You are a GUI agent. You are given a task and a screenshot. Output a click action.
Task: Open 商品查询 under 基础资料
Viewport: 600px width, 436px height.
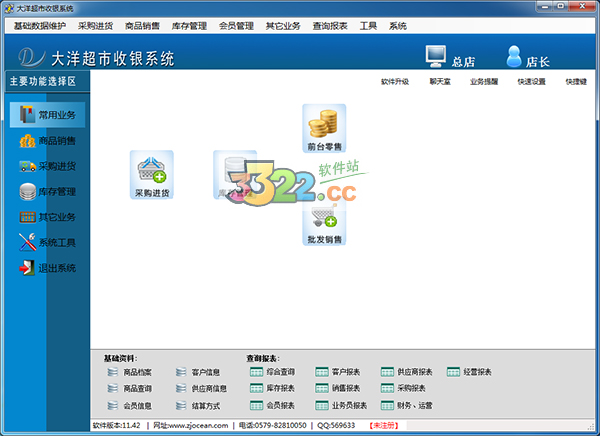click(x=130, y=389)
